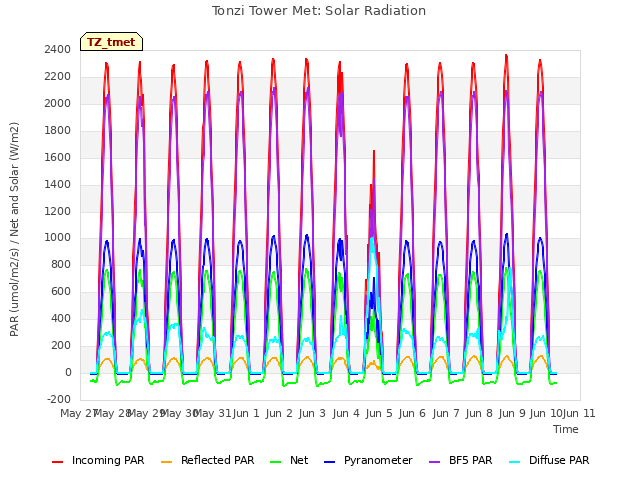Click the BF5 PAR purple legend swatch
Screen dimensions: 640x480
click(435, 462)
